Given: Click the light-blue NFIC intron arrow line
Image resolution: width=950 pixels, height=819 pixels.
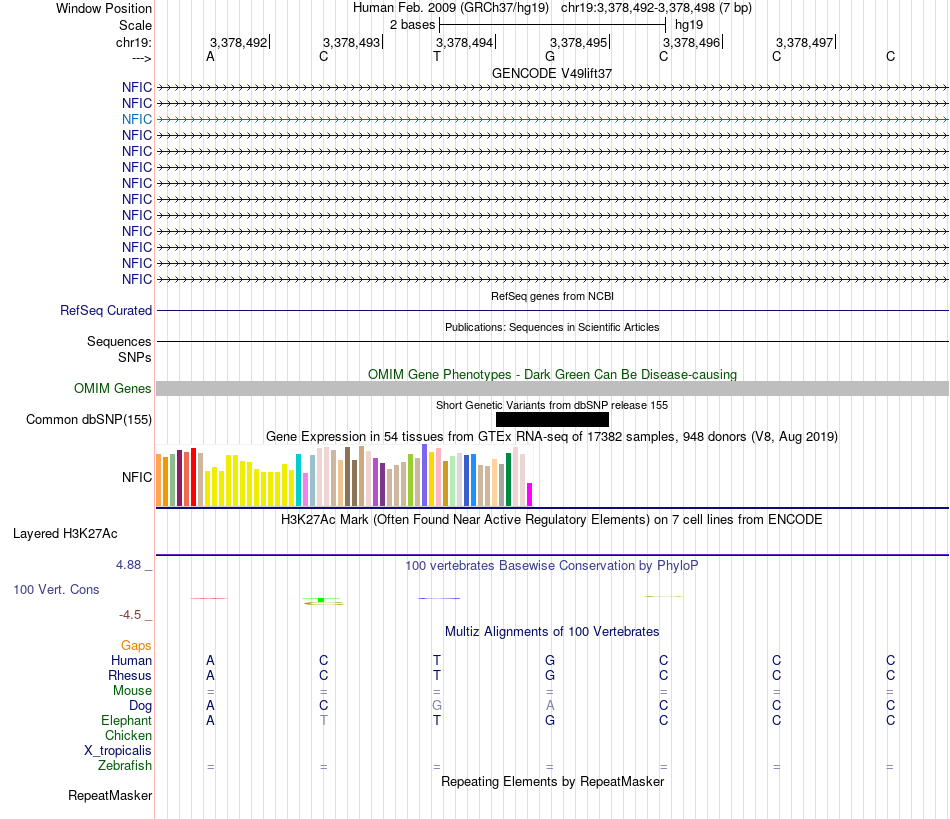Looking at the screenshot, I should click(553, 119).
